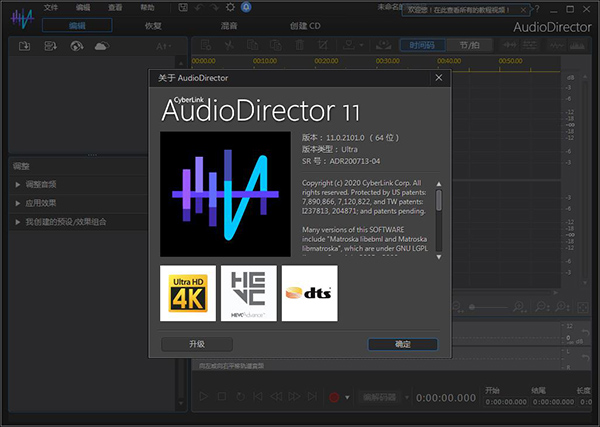Image resolution: width=600 pixels, height=427 pixels.
Task: Click the import media icon in library panel
Action: (x=24, y=46)
